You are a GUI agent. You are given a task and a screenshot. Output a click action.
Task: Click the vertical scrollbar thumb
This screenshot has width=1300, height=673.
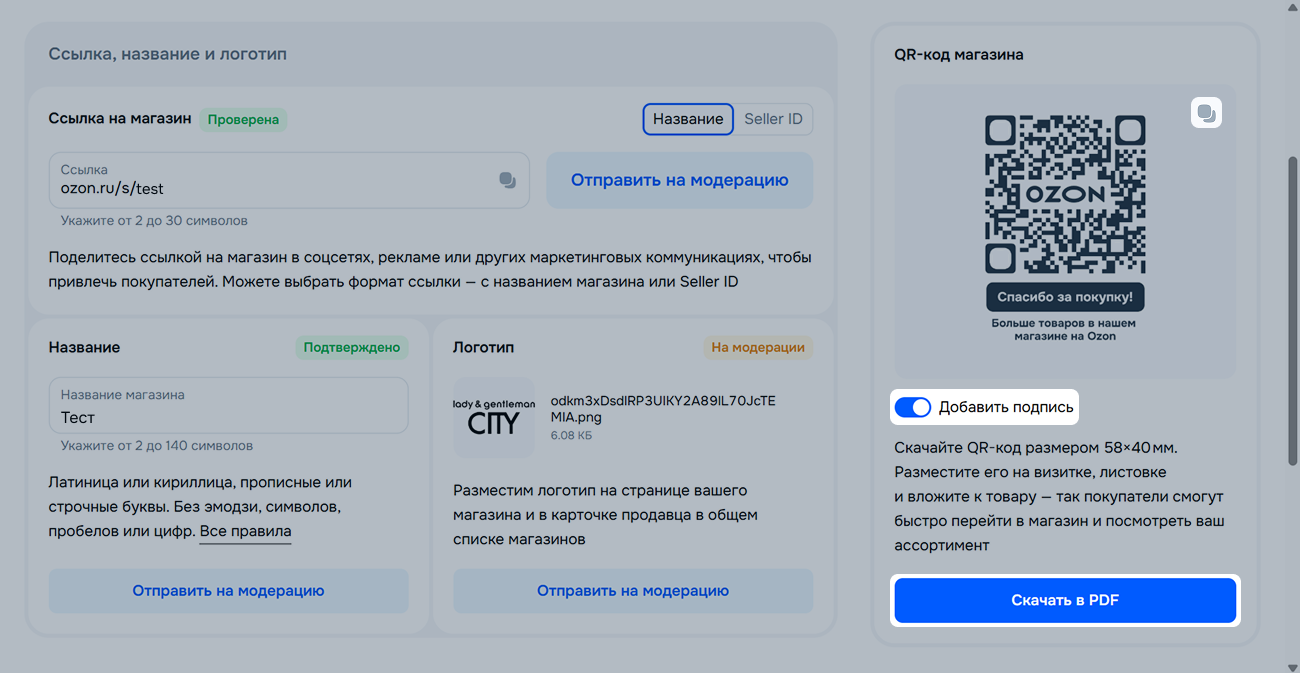[x=1290, y=310]
